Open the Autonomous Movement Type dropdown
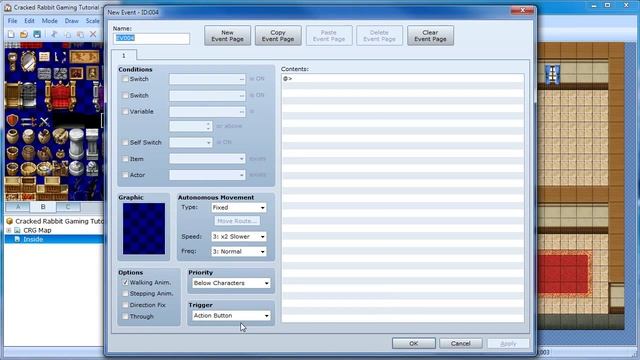The width and height of the screenshot is (640, 360). [239, 207]
